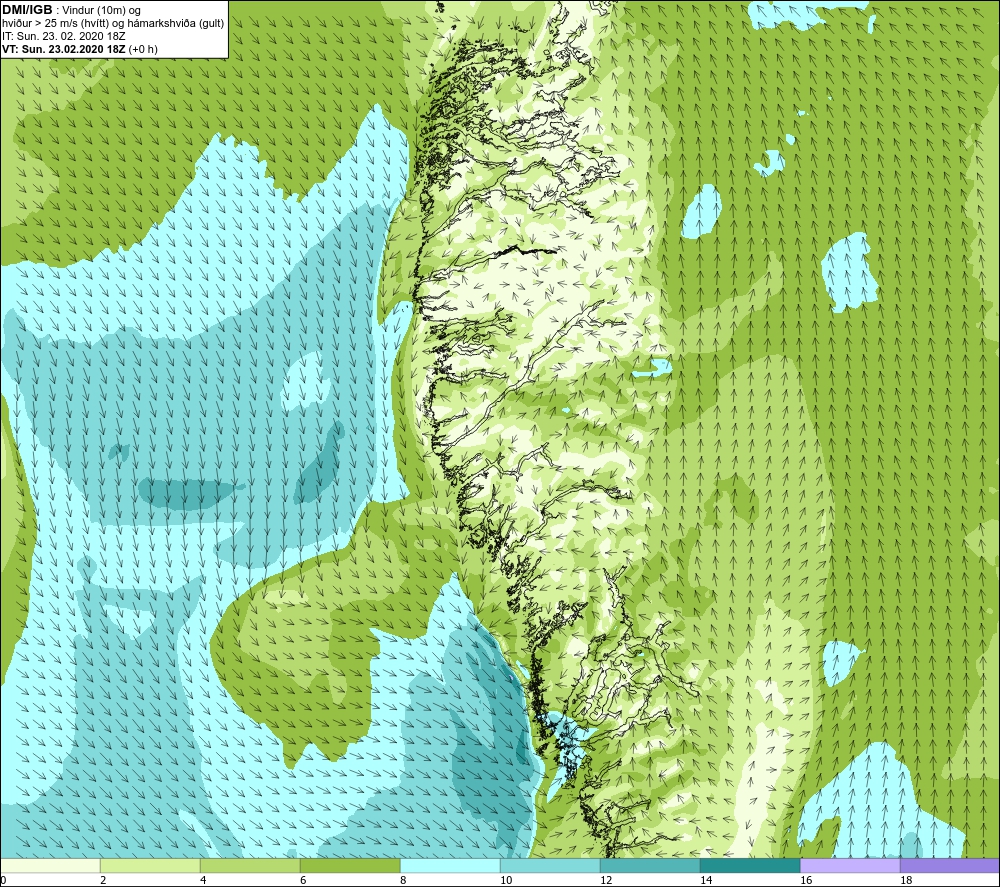Image resolution: width=1000 pixels, height=887 pixels.
Task: Click the legend label '8'
Action: point(403,881)
